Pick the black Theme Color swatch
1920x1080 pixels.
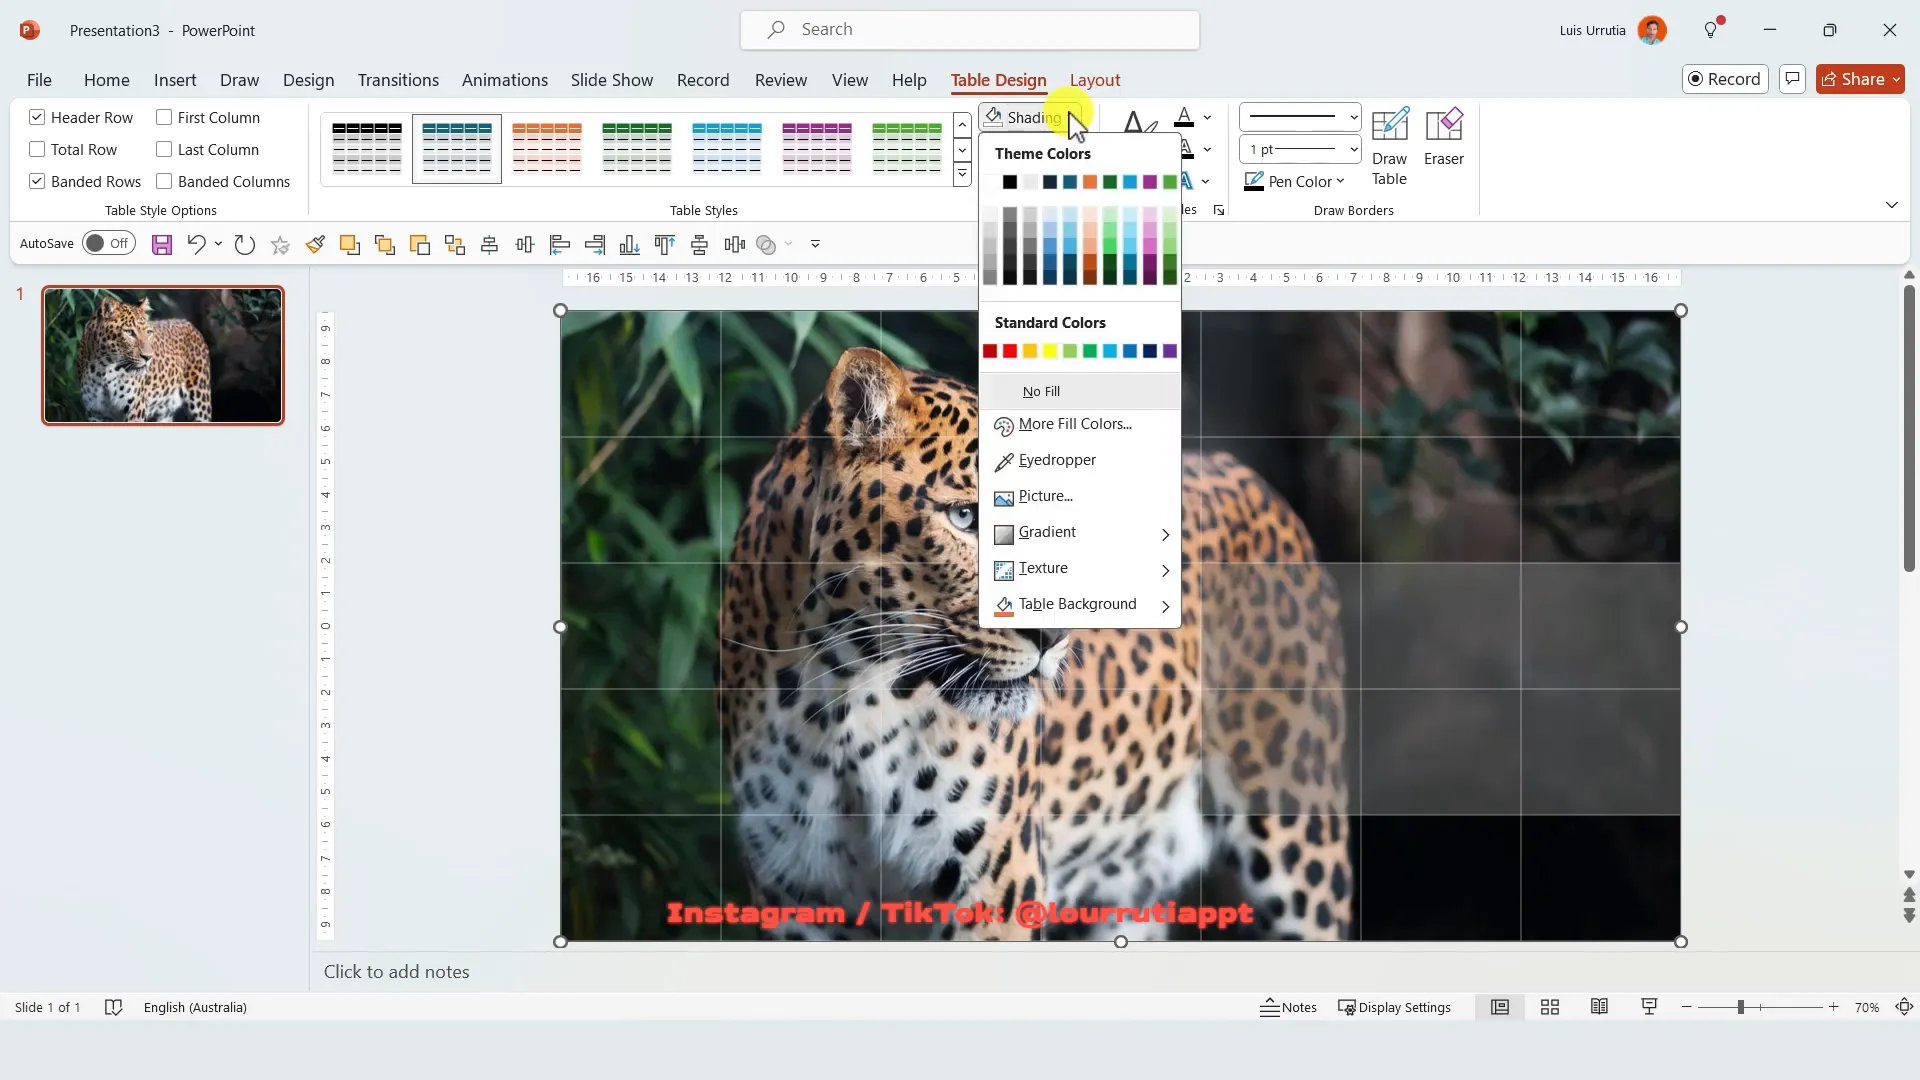(x=1010, y=182)
